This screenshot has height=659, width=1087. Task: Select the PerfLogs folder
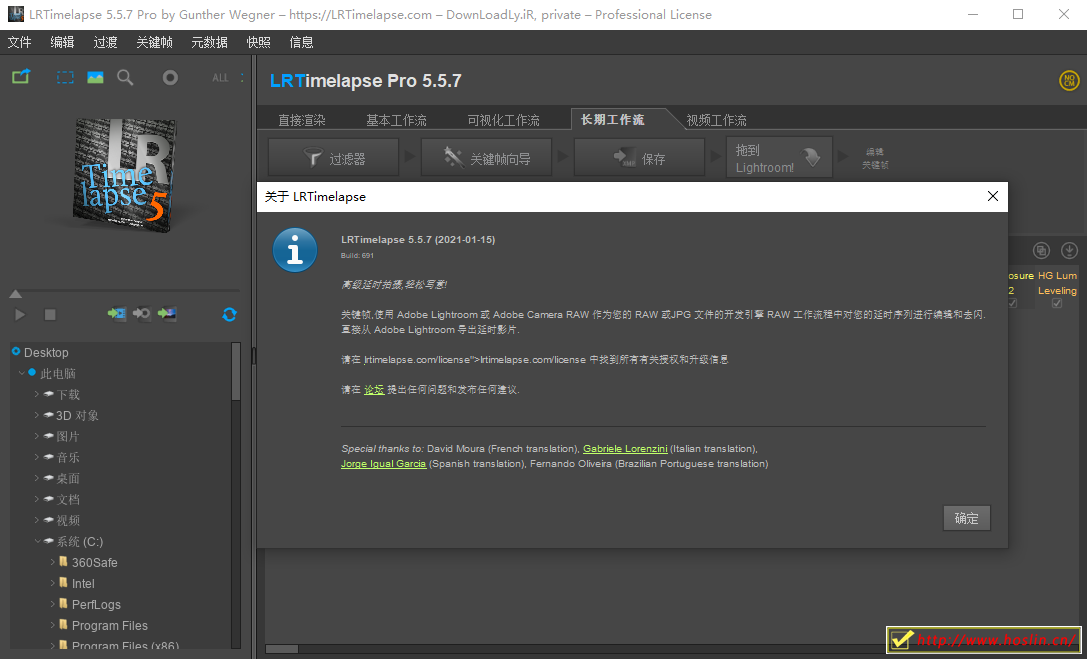click(96, 604)
